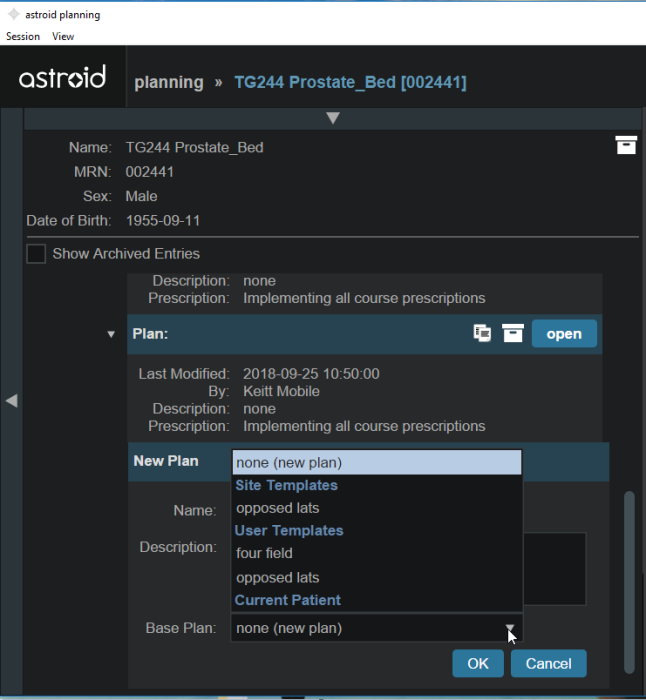Viewport: 646px width, 700px height.
Task: Open the View menu
Action: coord(63,37)
